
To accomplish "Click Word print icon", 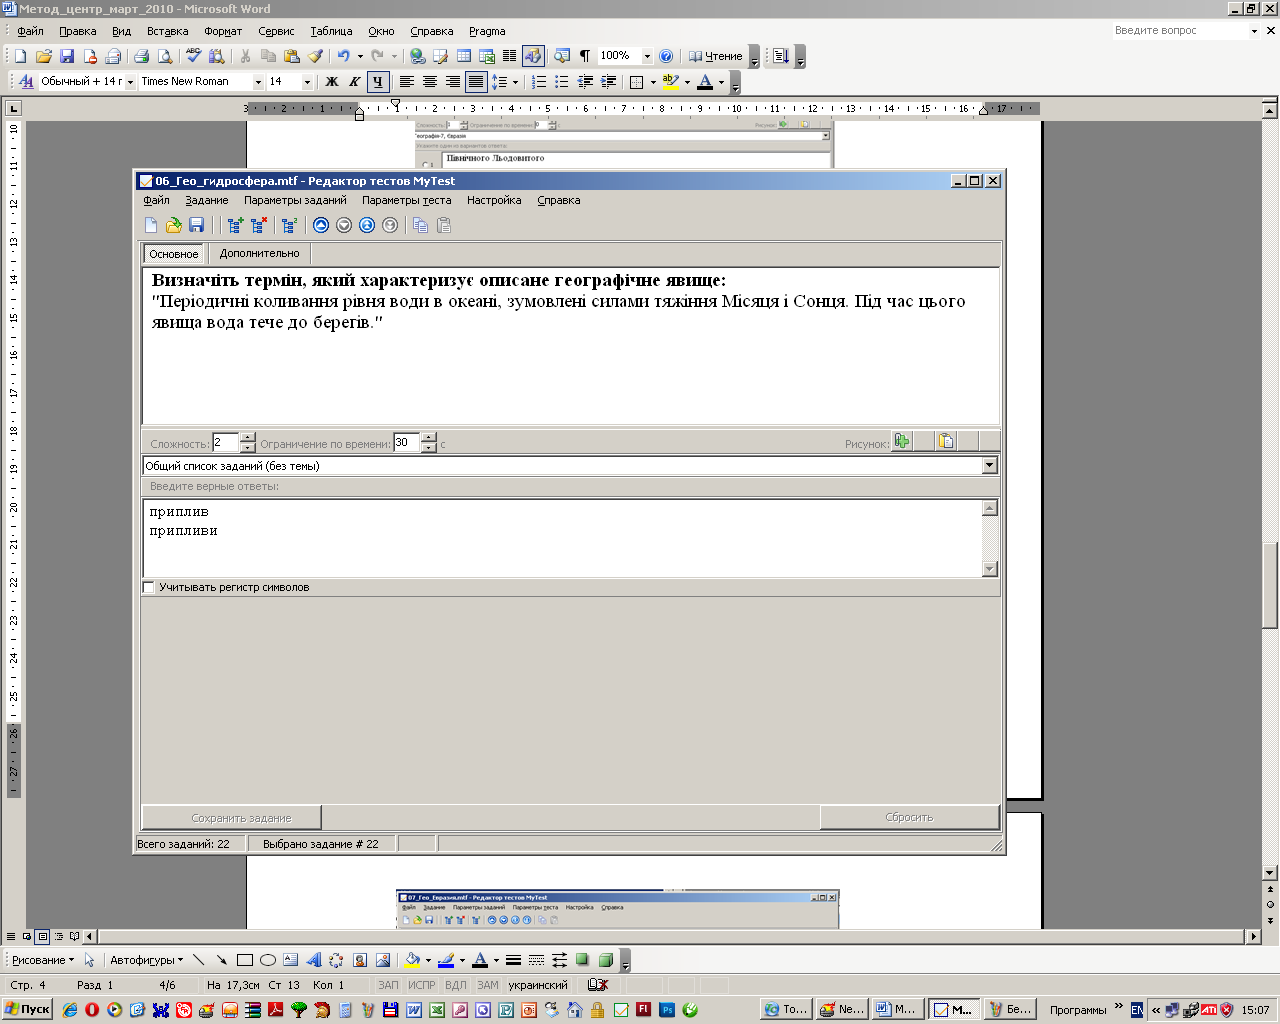I will point(141,56).
